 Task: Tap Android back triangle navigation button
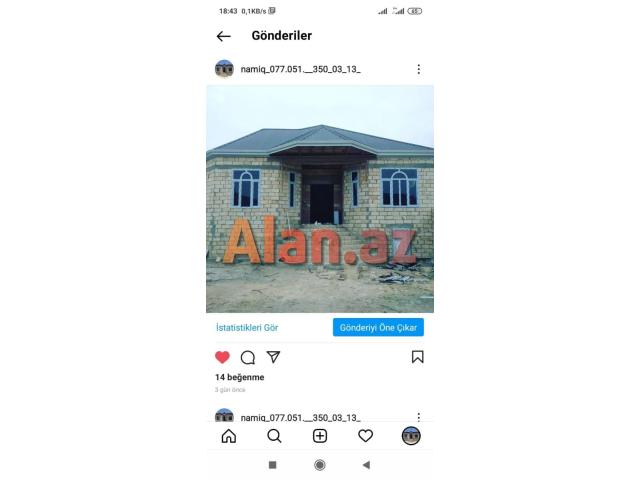point(366,464)
